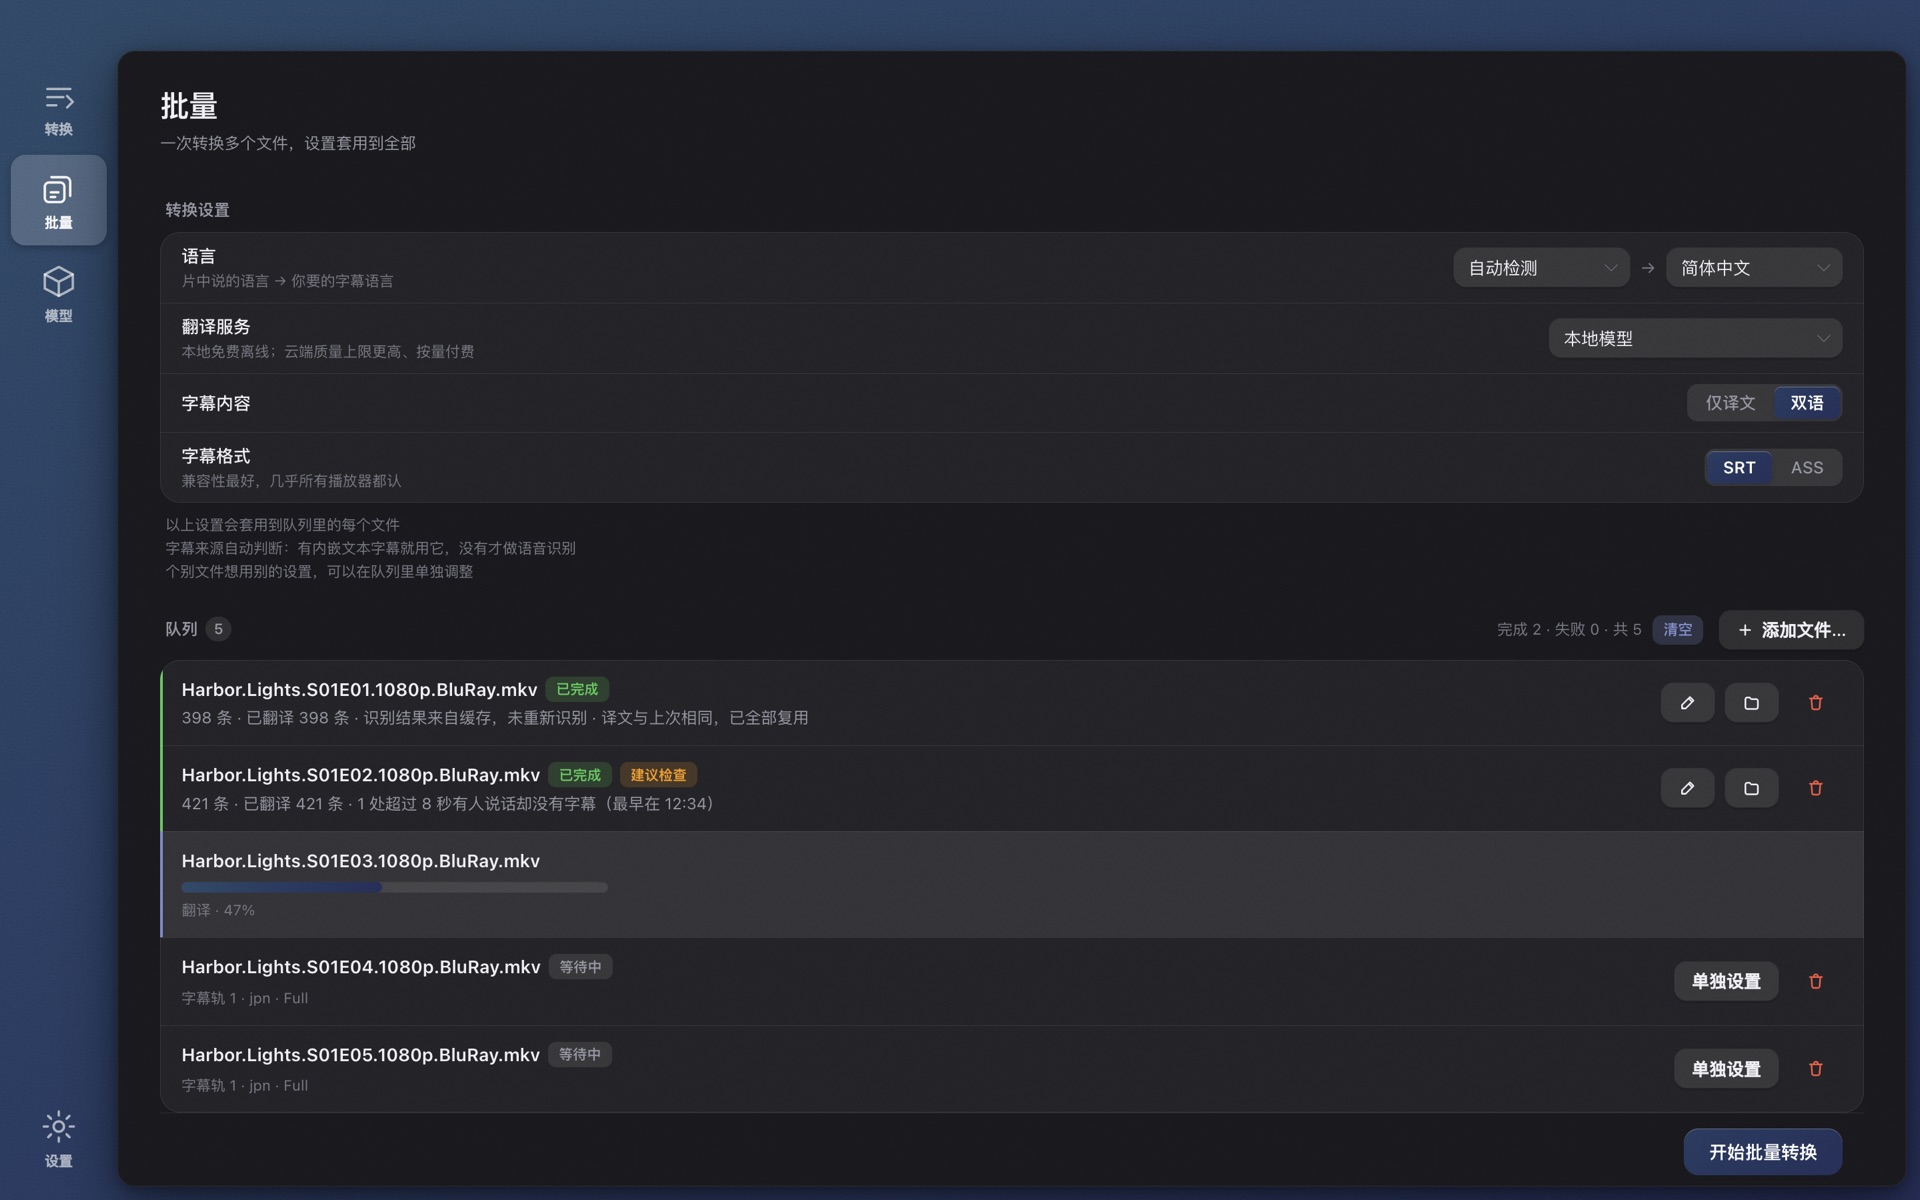
Task: Click the 添加文件... button
Action: [1790, 630]
